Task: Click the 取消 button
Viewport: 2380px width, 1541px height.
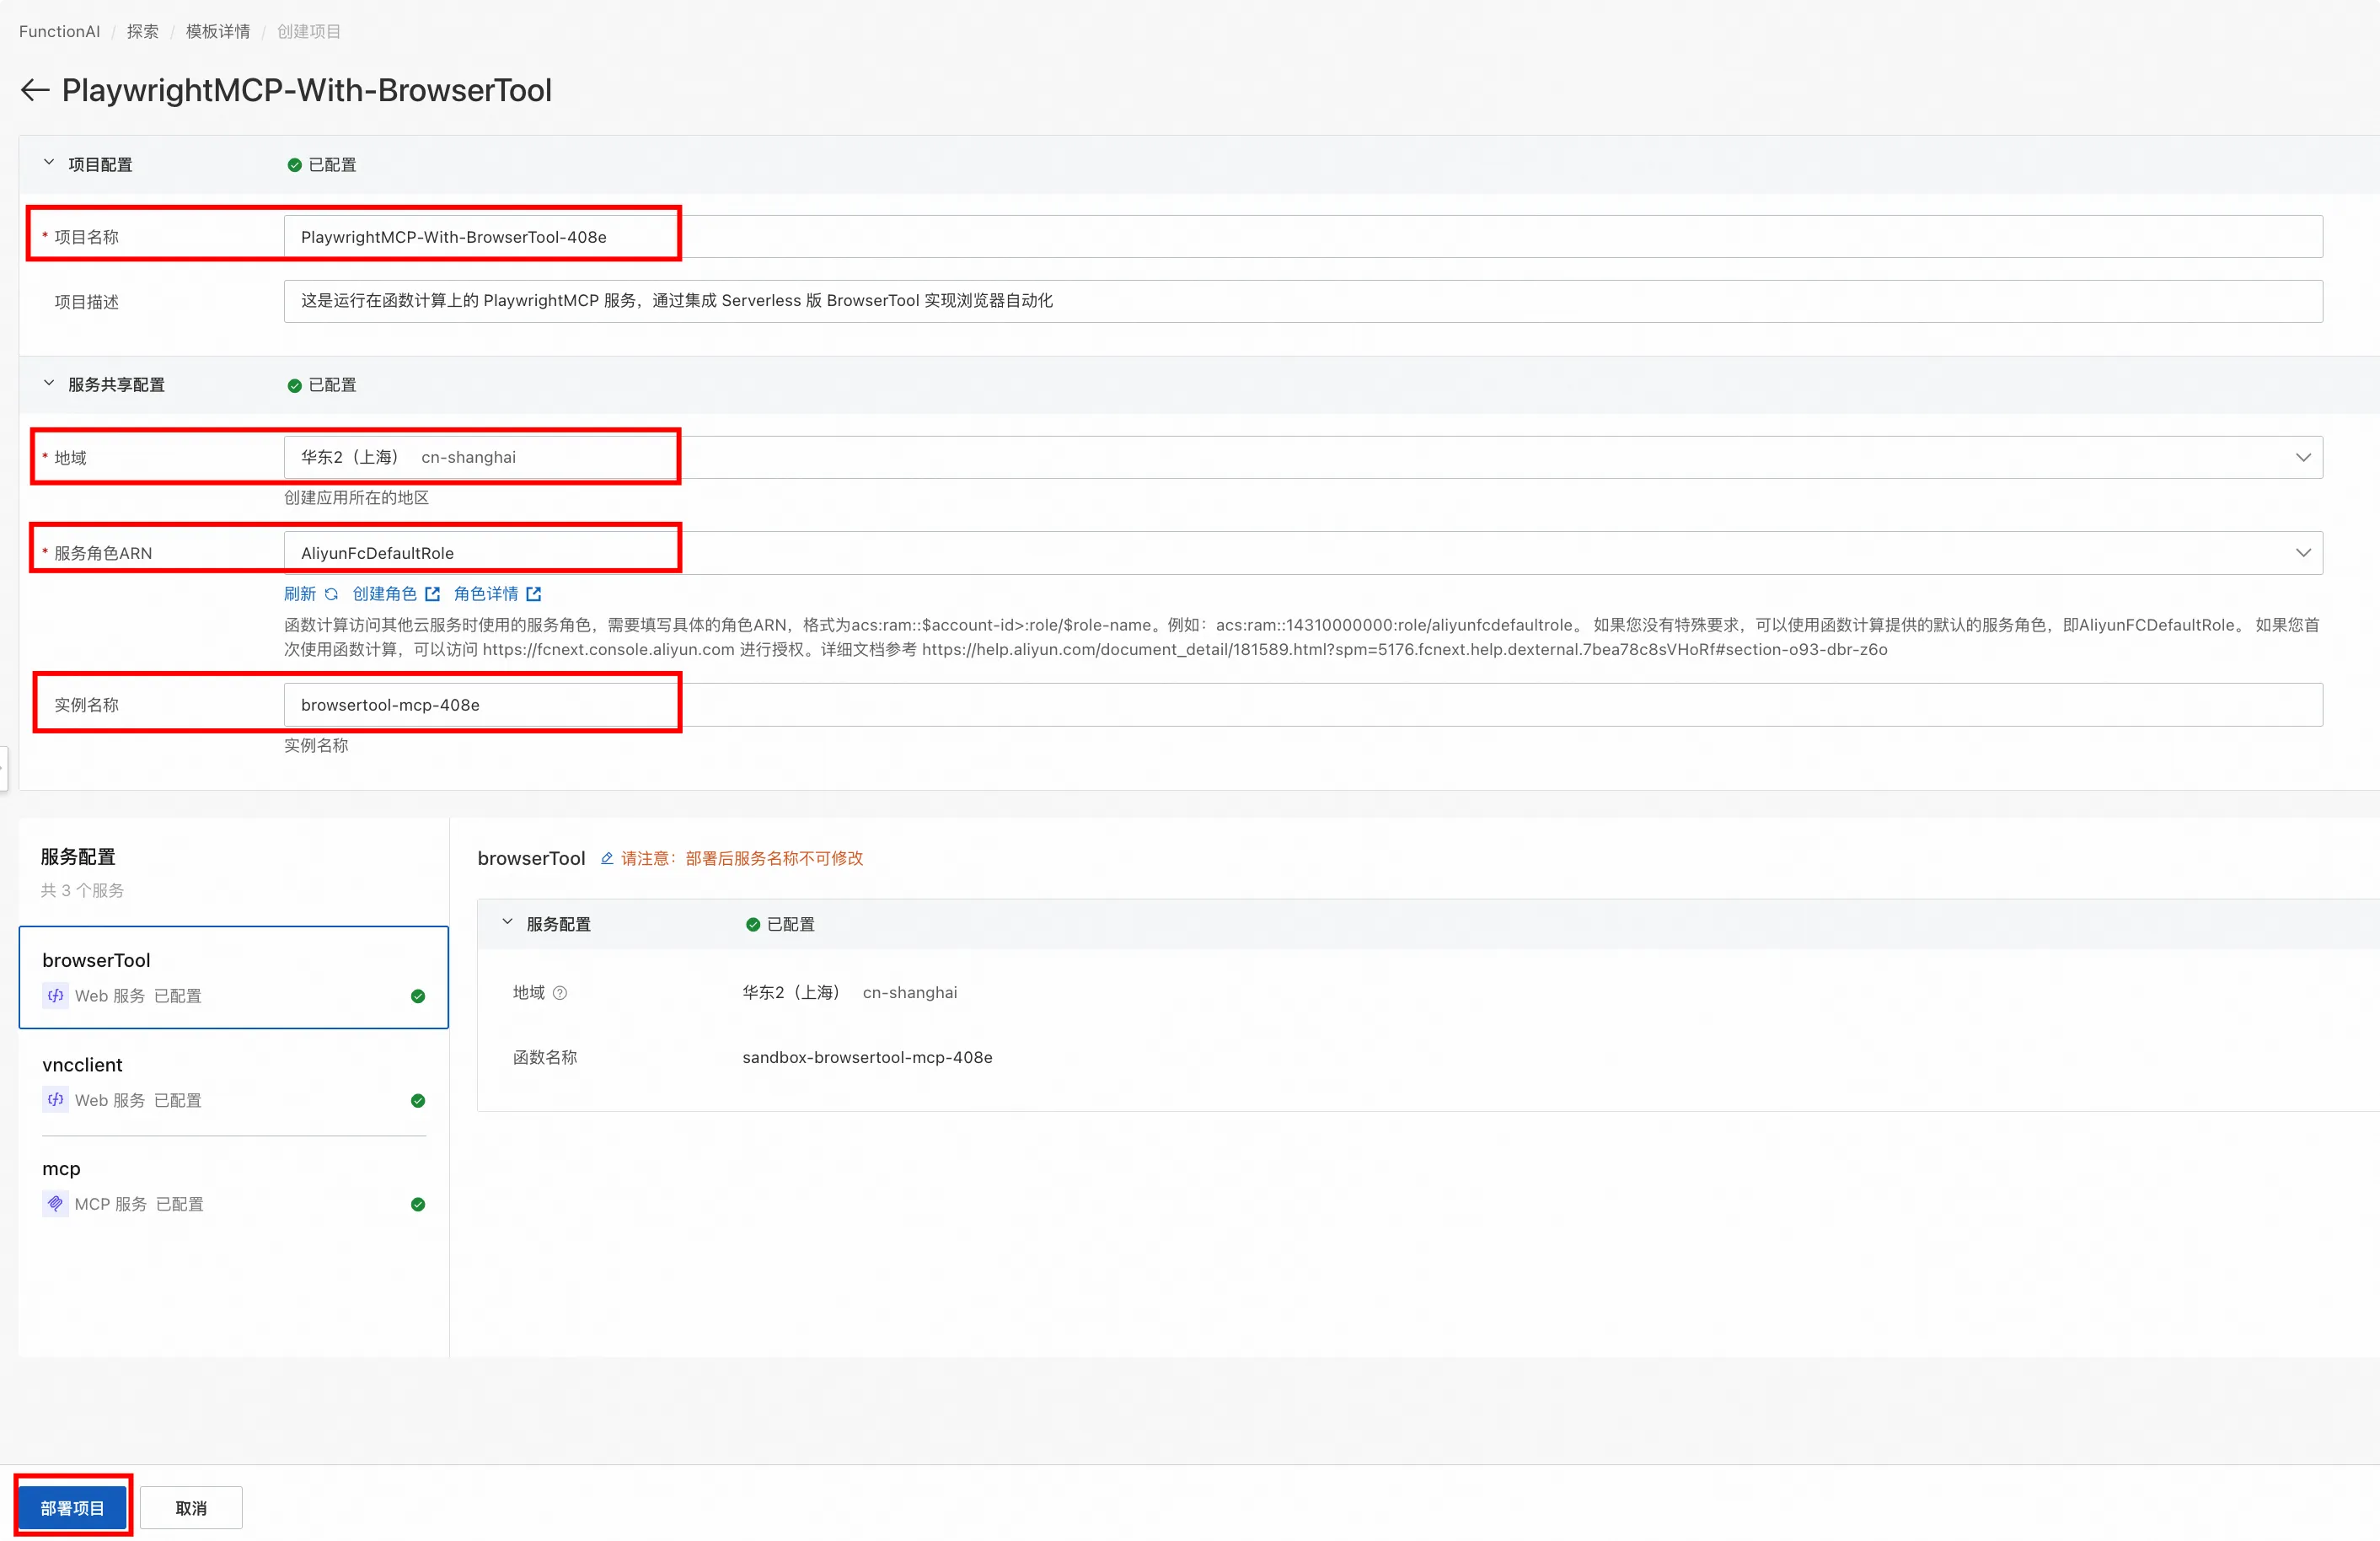Action: tap(191, 1508)
